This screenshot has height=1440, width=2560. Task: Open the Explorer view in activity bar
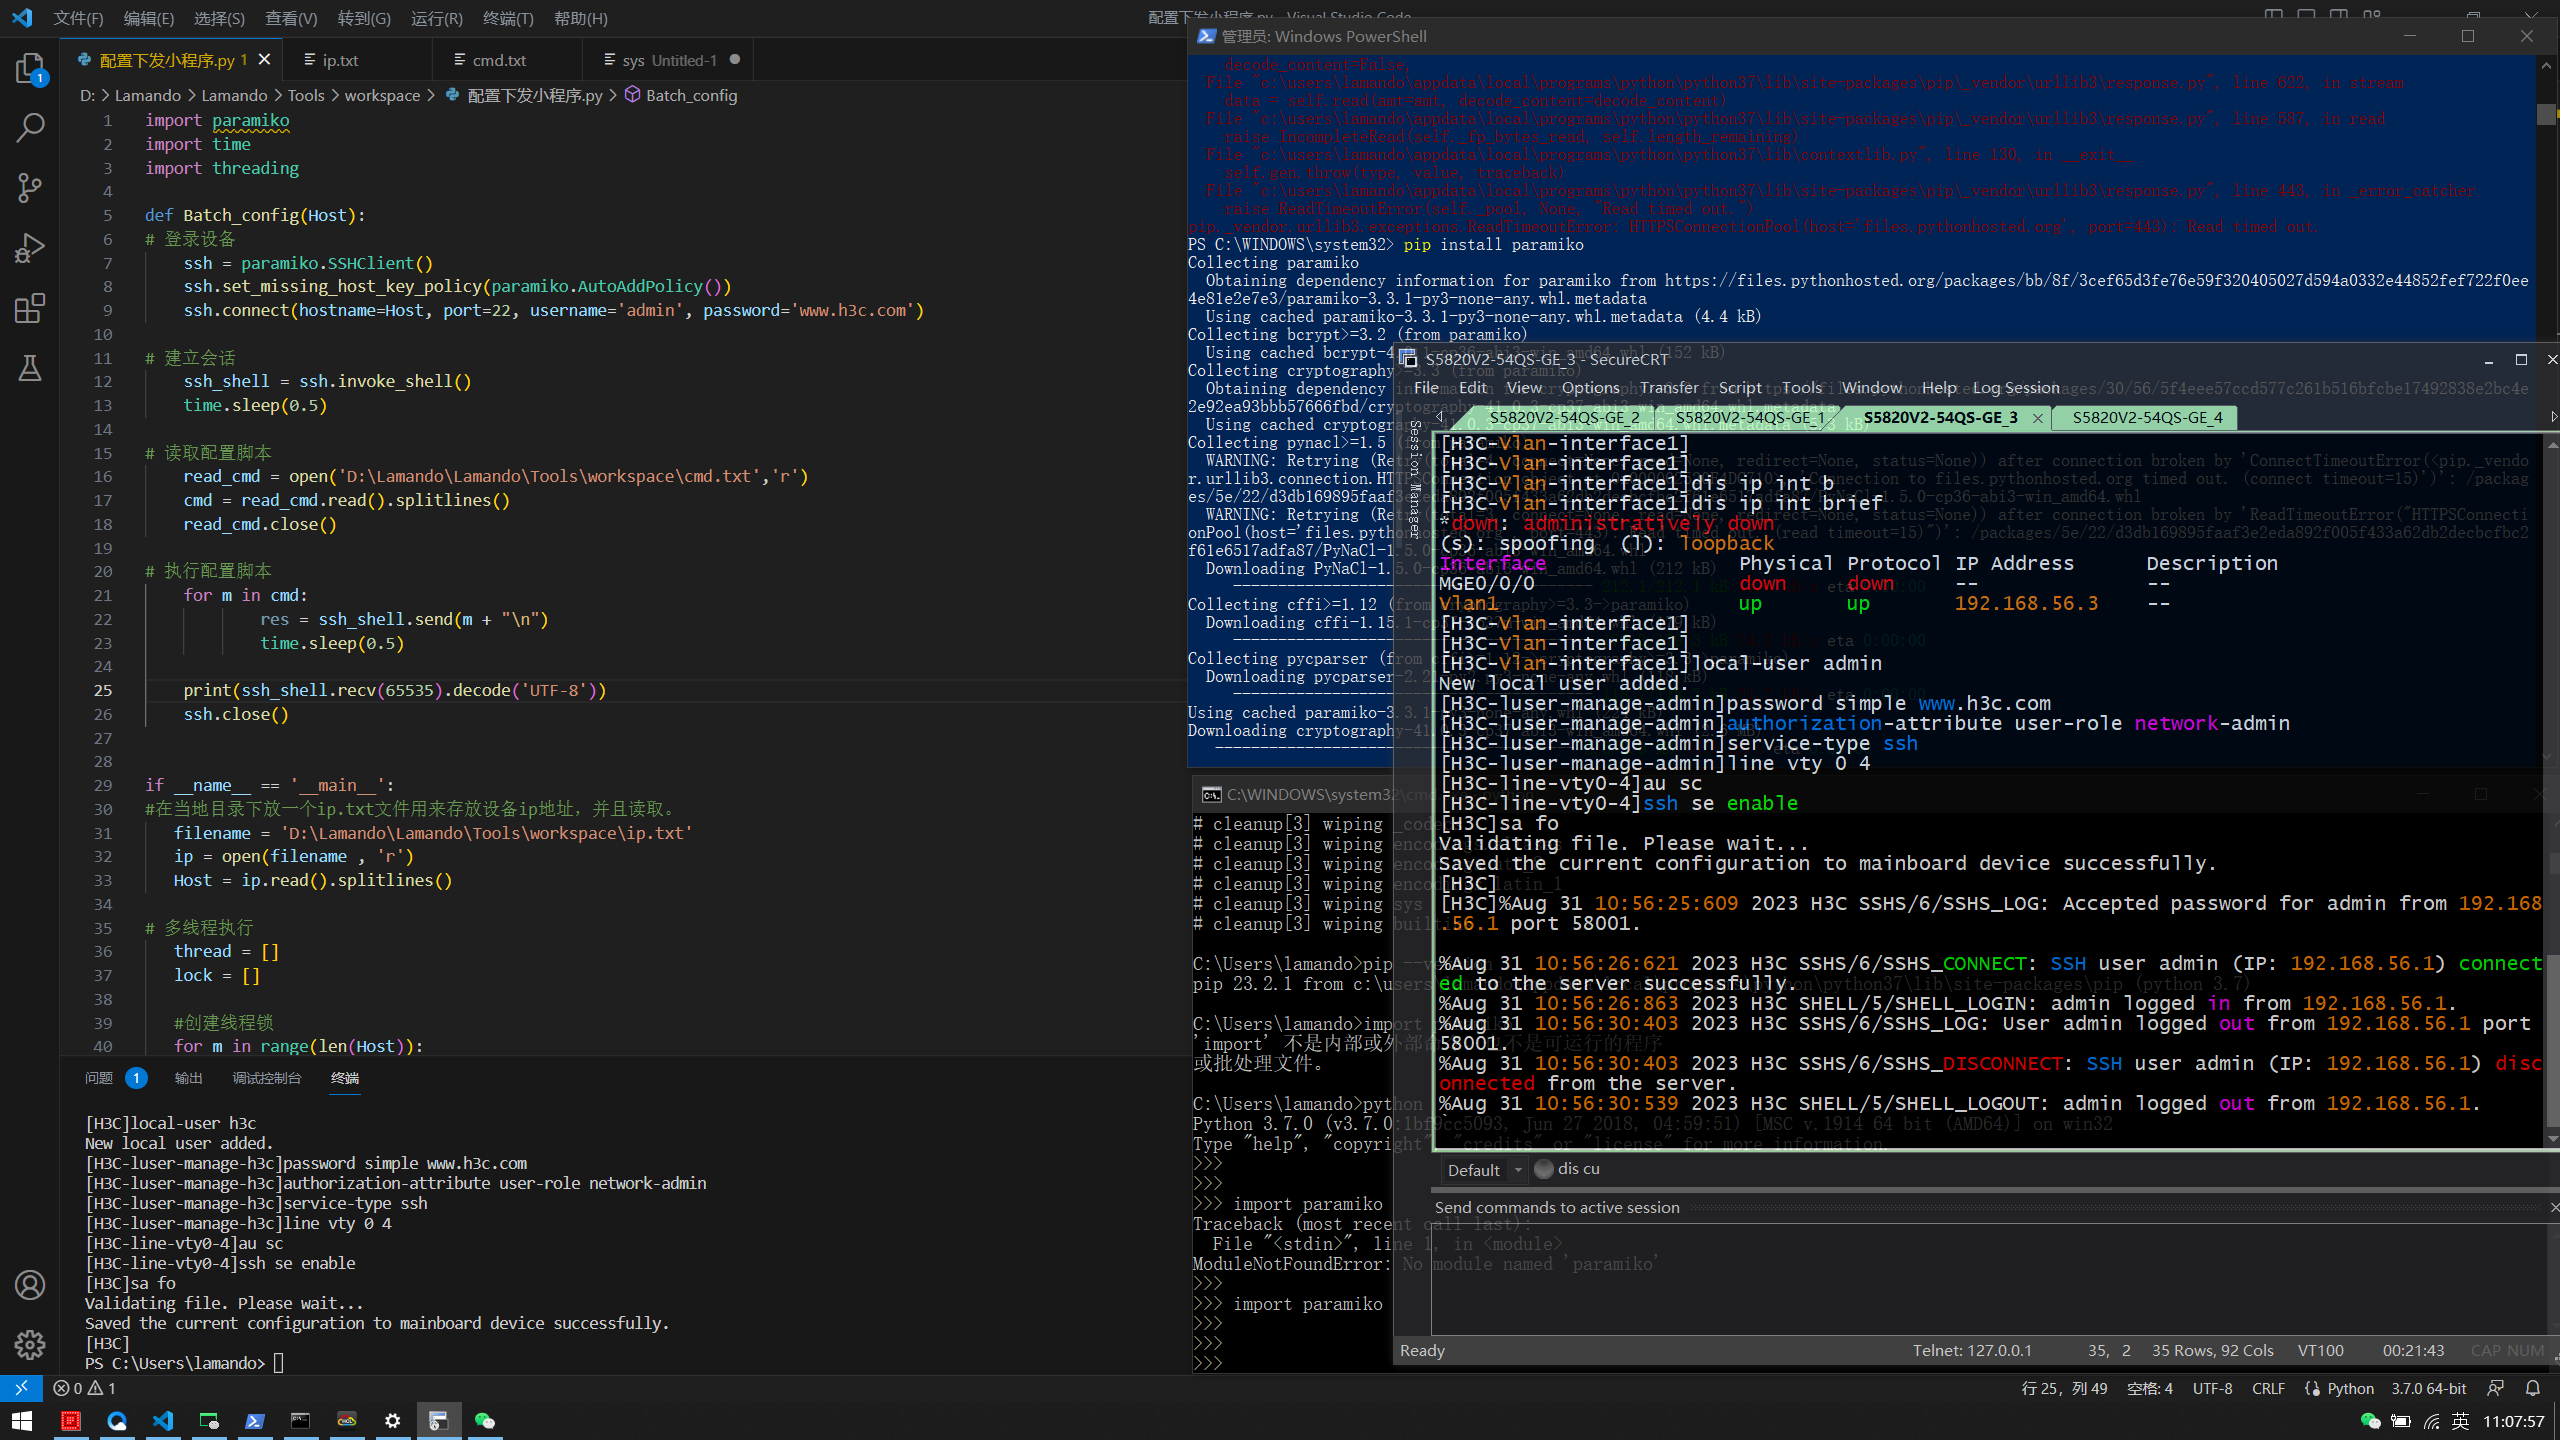click(x=30, y=68)
